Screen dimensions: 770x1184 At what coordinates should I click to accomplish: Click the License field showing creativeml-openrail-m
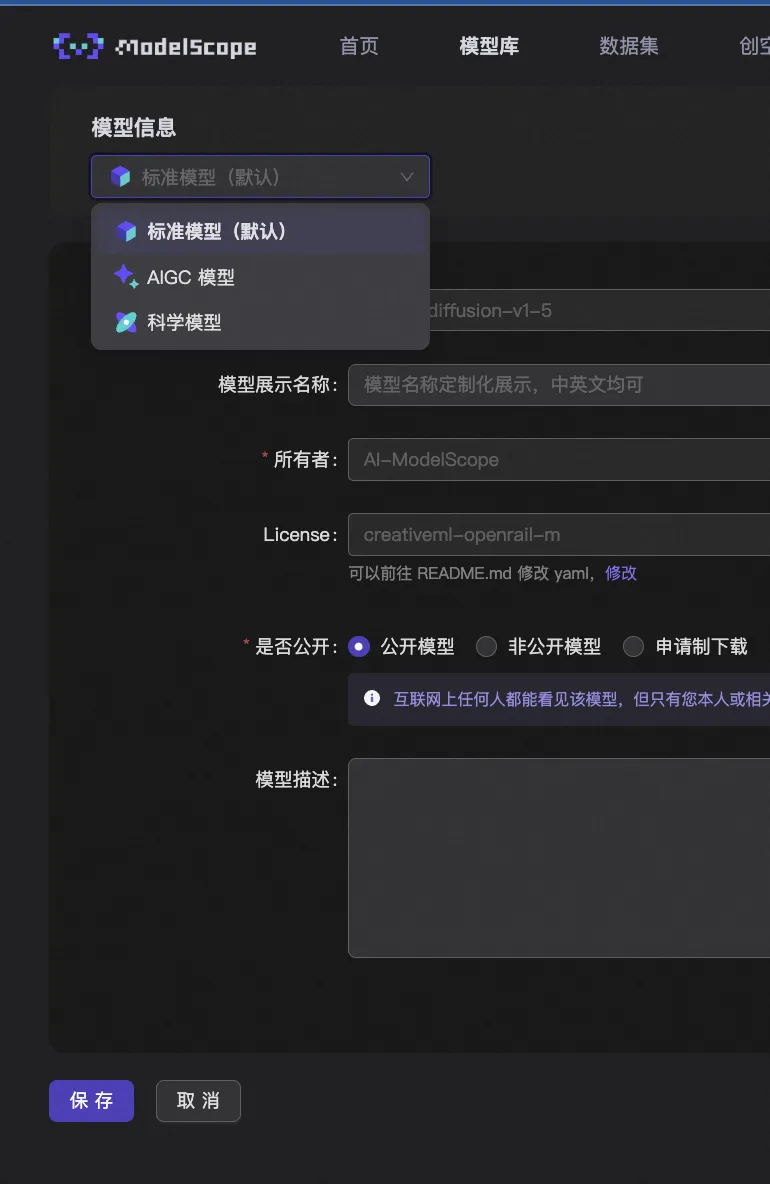point(559,535)
